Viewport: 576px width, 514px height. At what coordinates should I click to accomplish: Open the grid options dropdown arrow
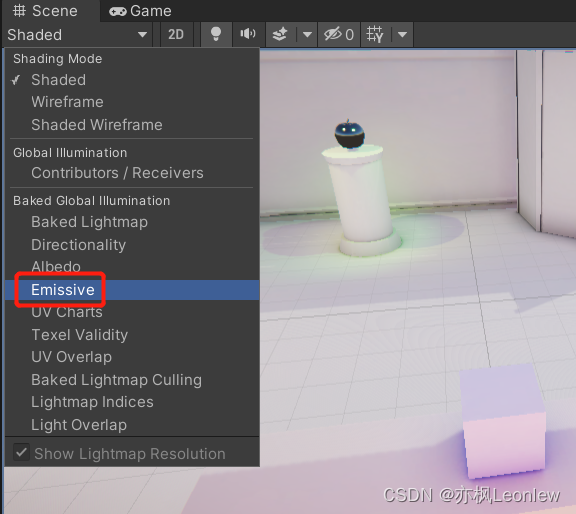(402, 35)
